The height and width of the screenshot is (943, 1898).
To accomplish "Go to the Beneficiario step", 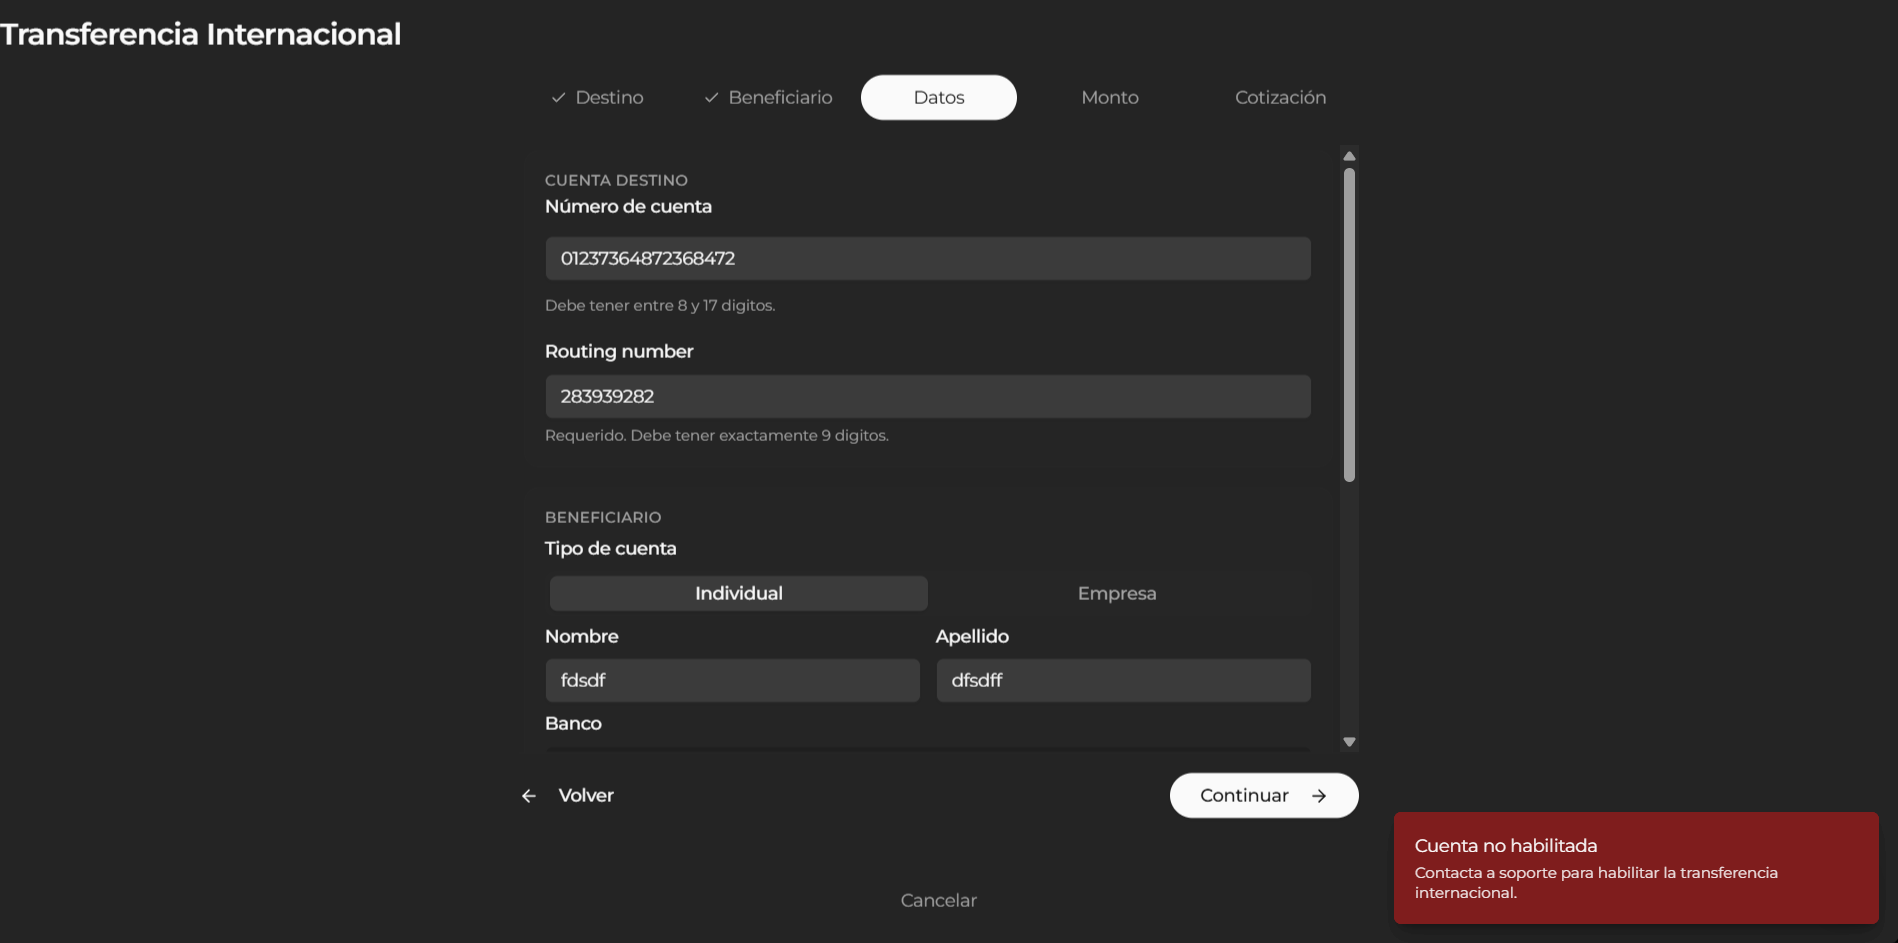I will click(x=768, y=98).
